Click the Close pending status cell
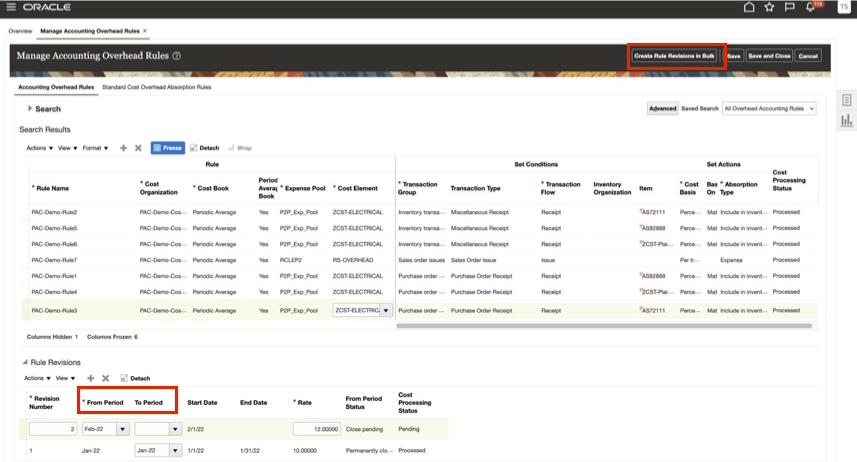 (x=365, y=429)
